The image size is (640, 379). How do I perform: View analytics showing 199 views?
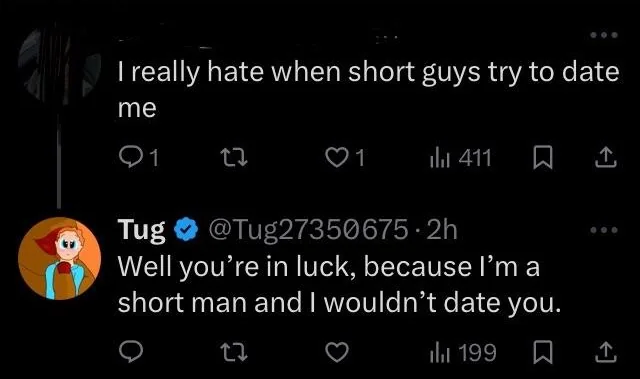(463, 352)
